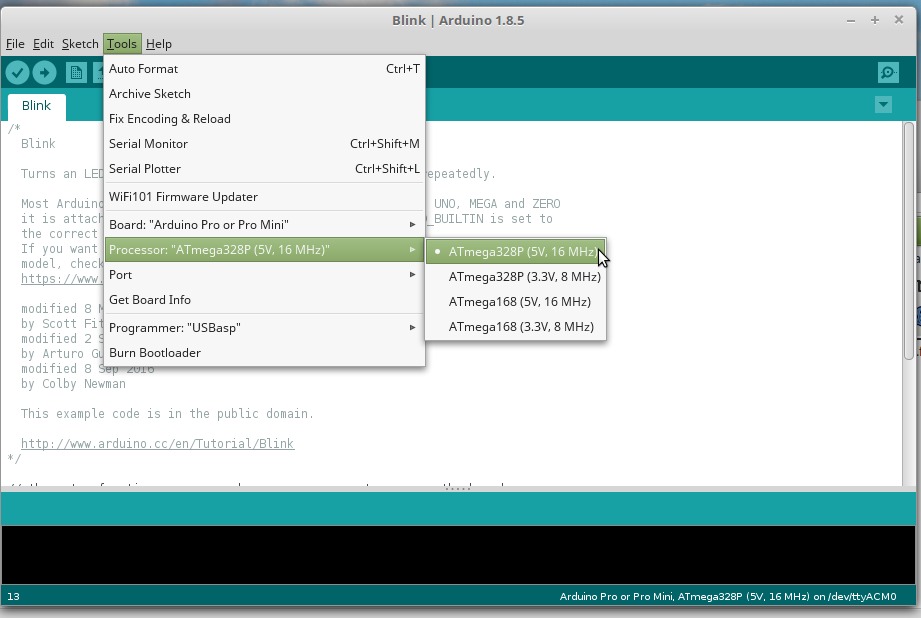The image size is (921, 618).
Task: Choose ATmega328P (3.3V, 8 MHz) processor
Action: tap(524, 277)
